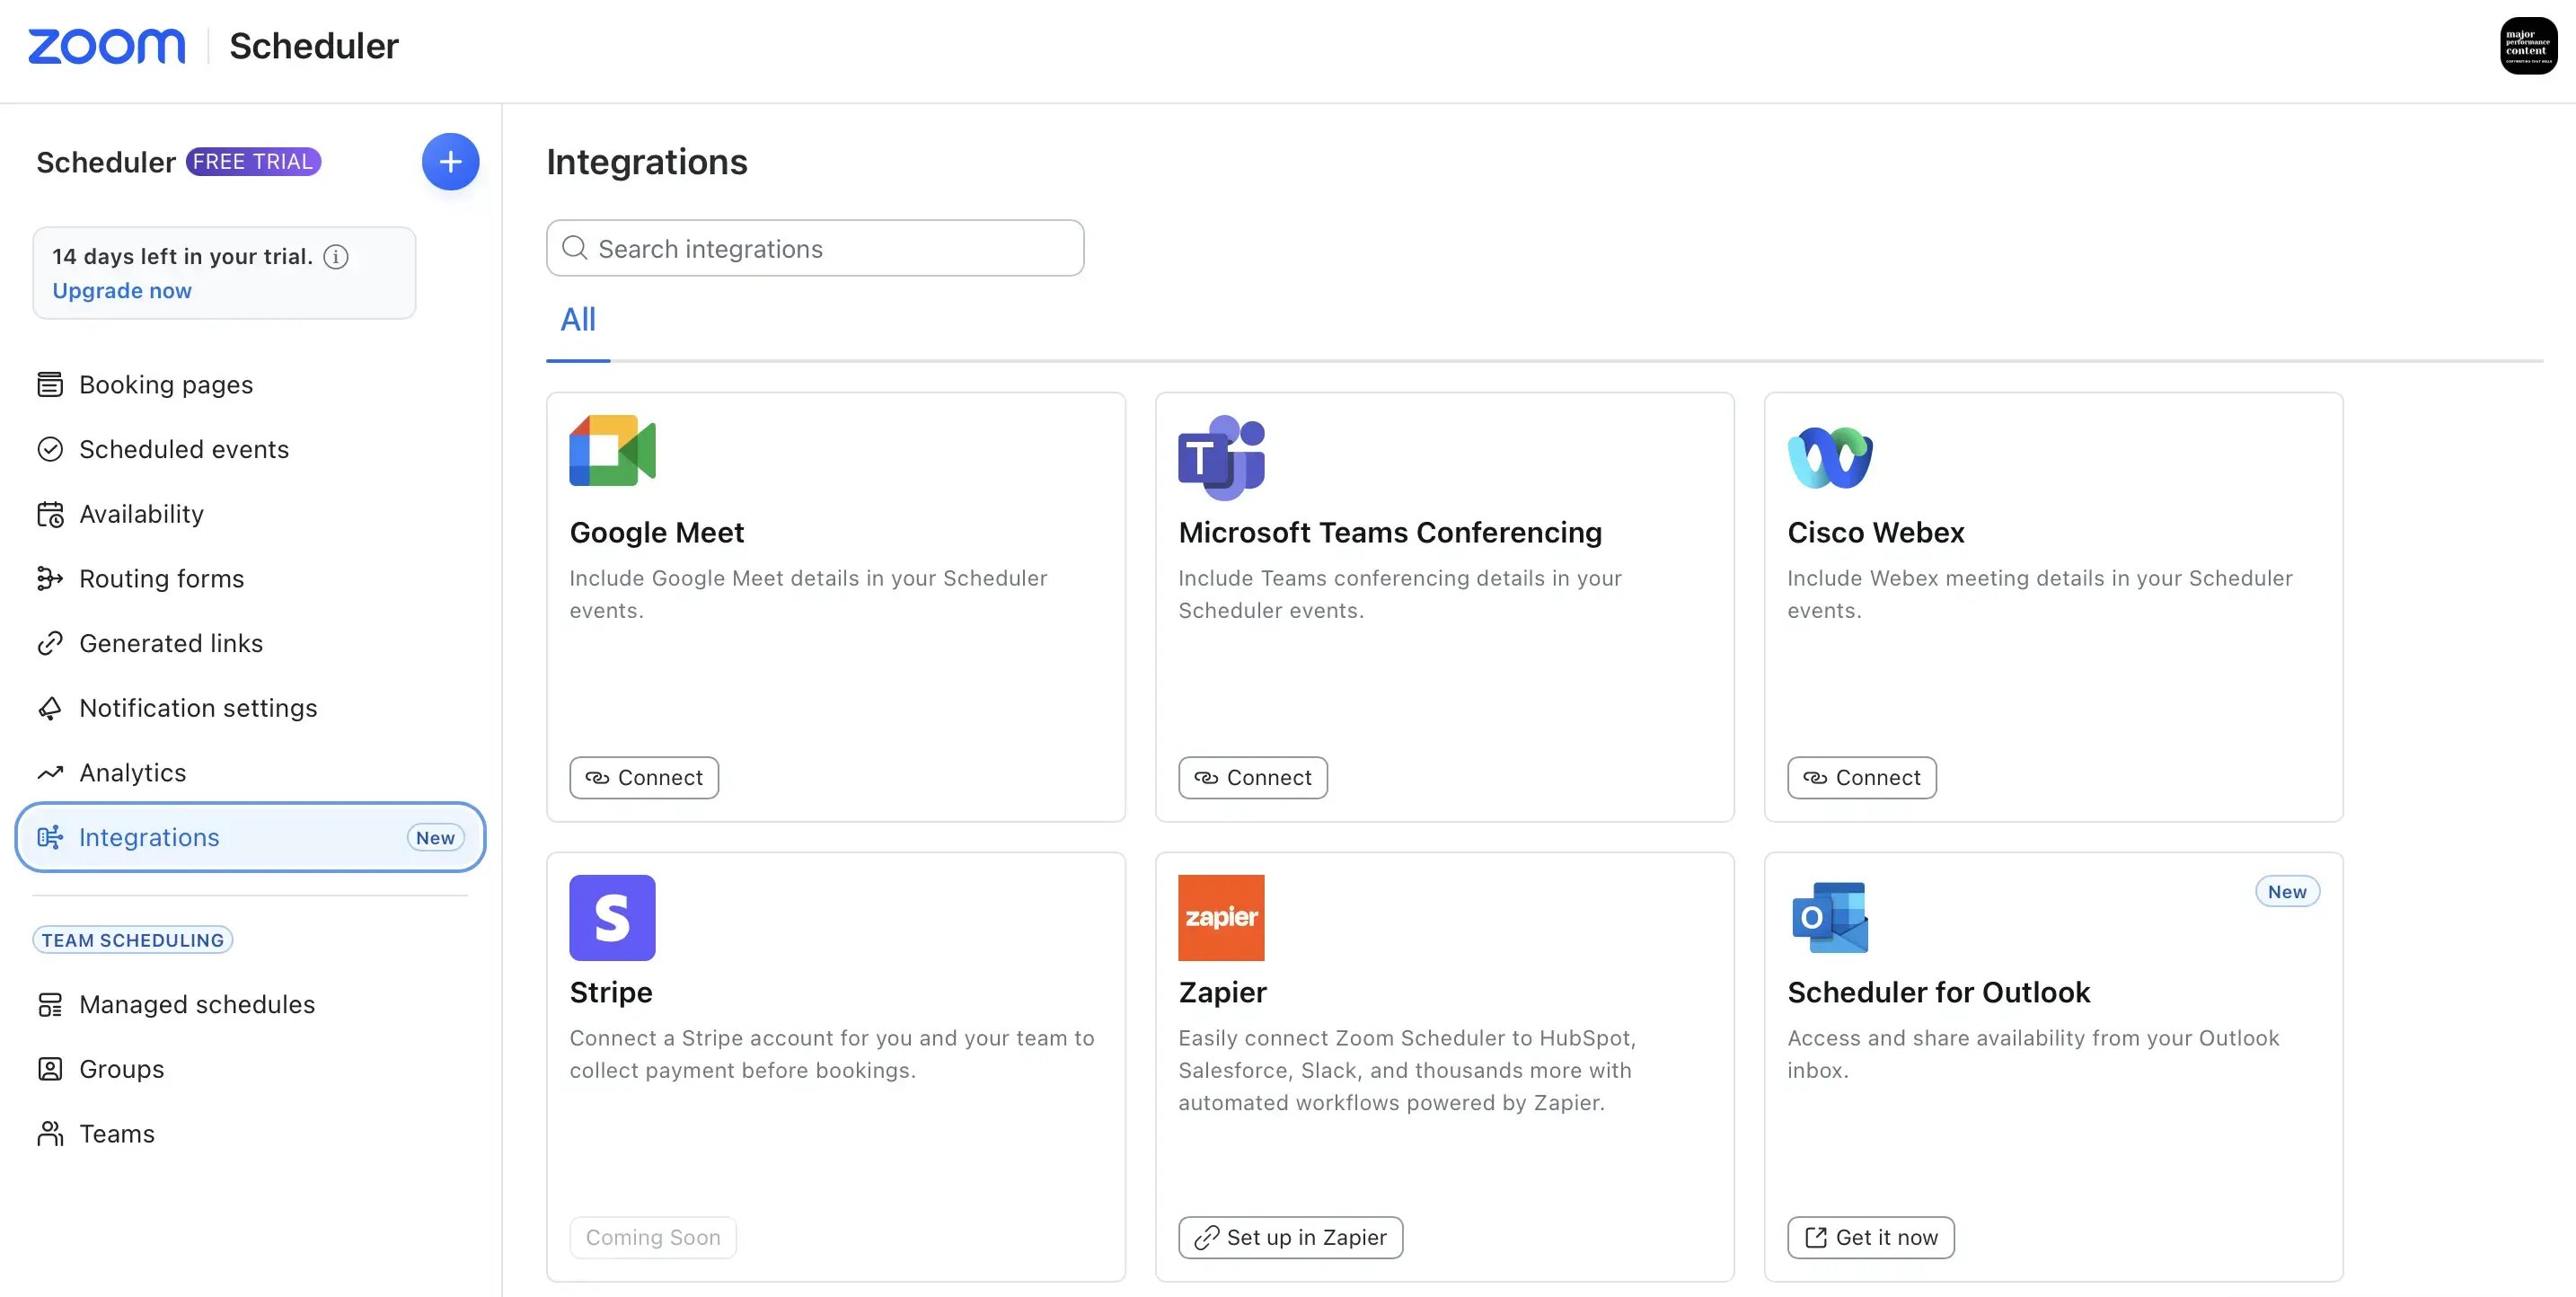Click the Booking pages sidebar icon
The image size is (2576, 1297).
point(50,385)
